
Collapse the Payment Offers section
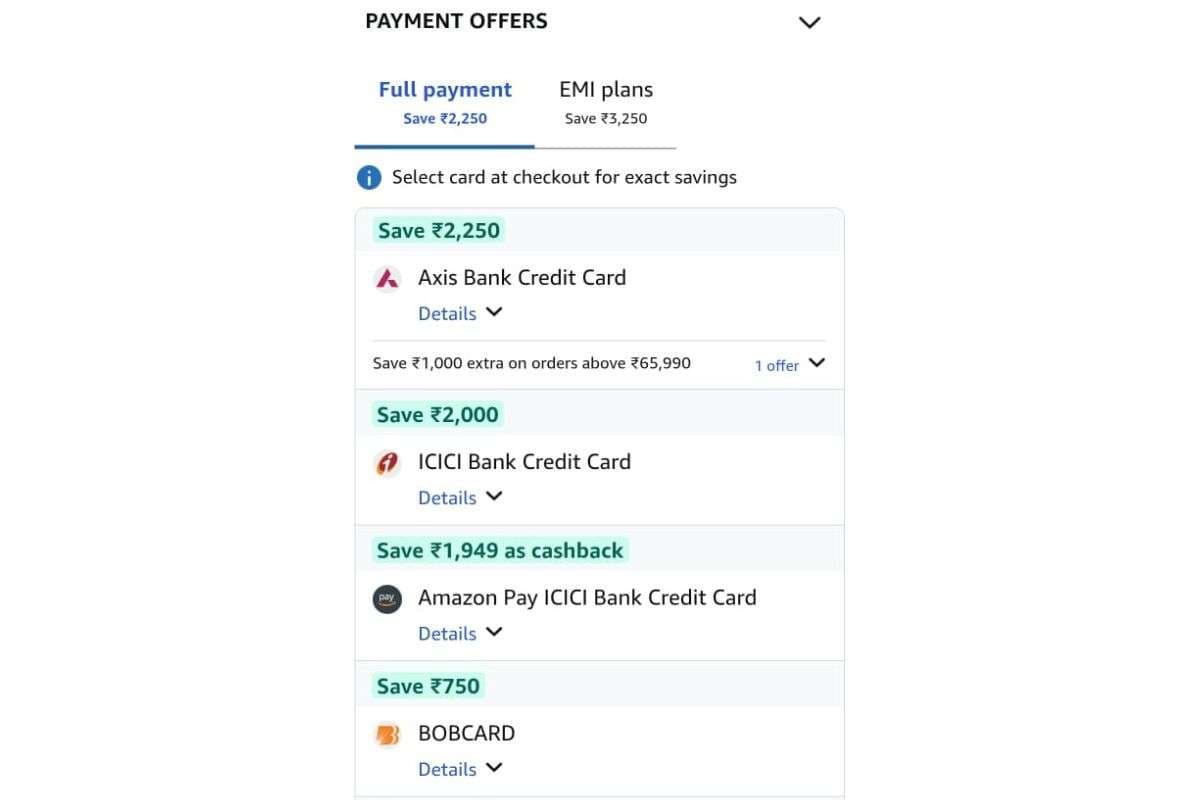point(810,21)
